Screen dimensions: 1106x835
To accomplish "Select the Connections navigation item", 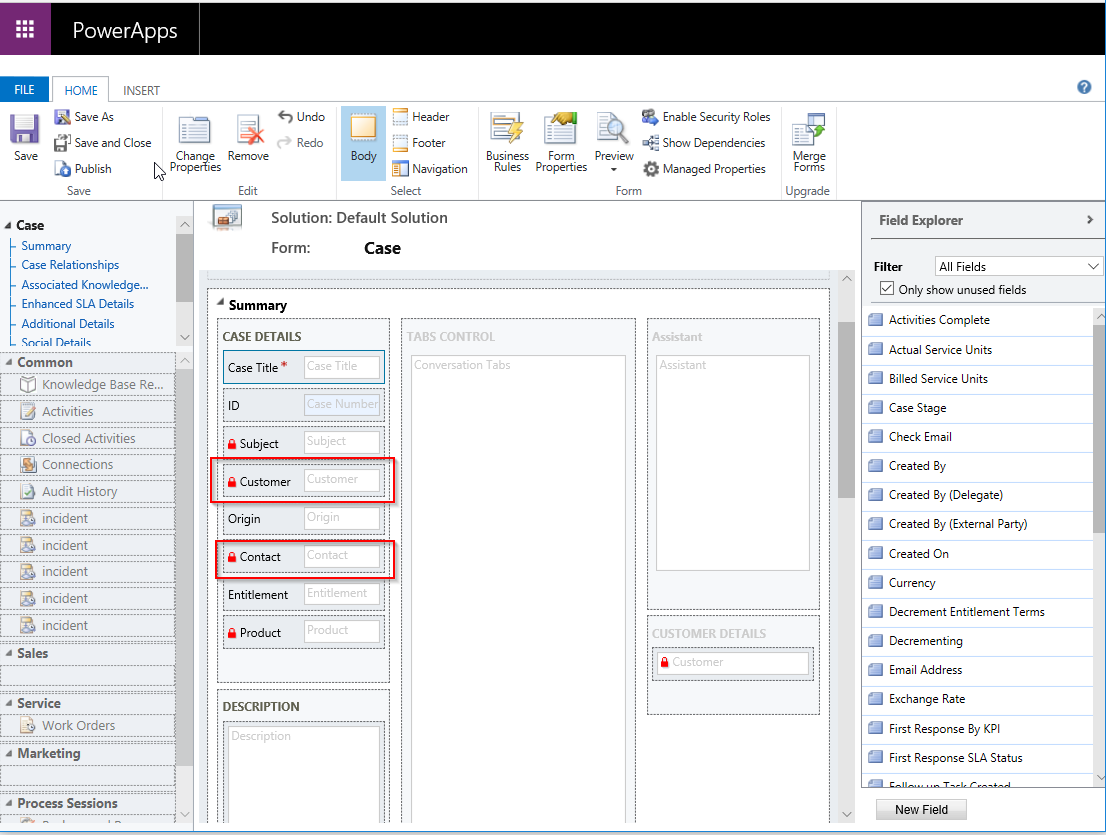I will click(x=88, y=465).
